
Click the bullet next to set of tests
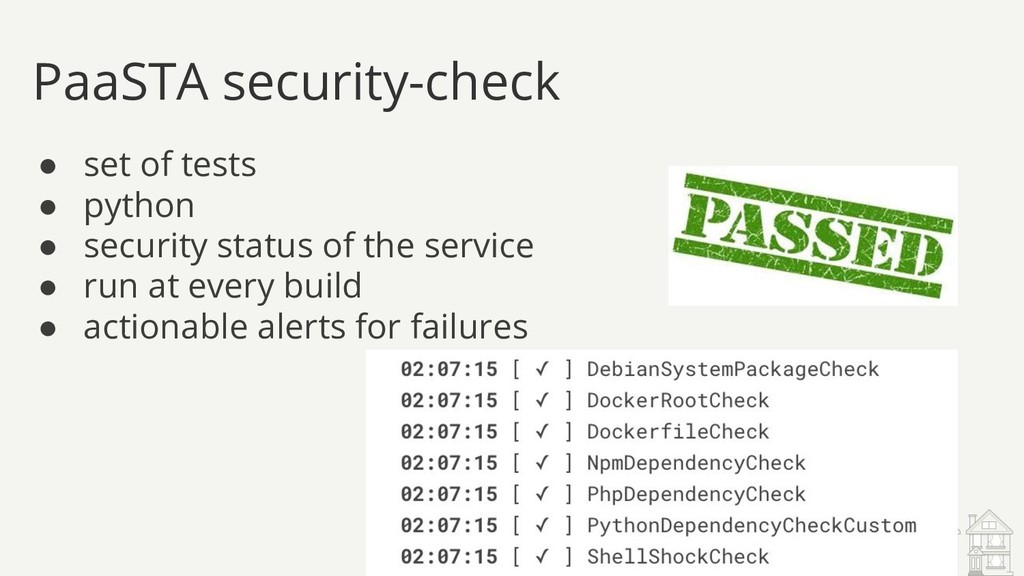(48, 166)
